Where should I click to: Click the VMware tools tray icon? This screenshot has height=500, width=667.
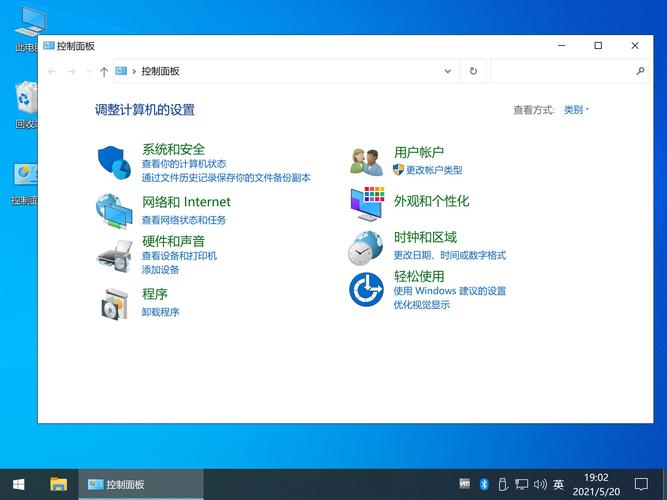(465, 483)
